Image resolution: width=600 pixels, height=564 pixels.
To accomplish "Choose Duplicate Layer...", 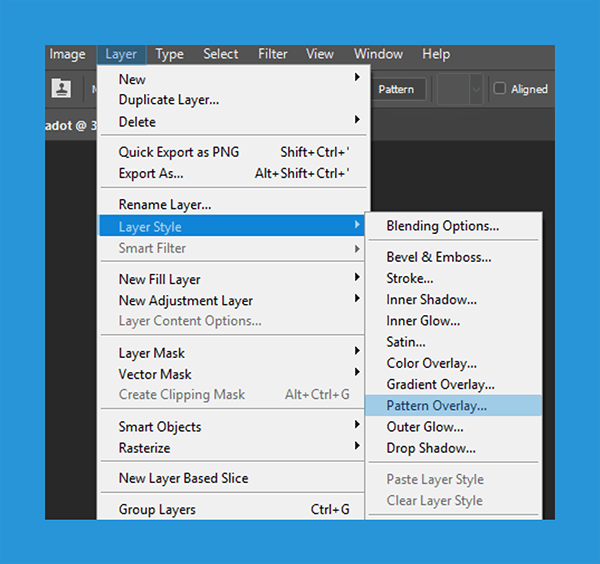I will tap(233, 100).
